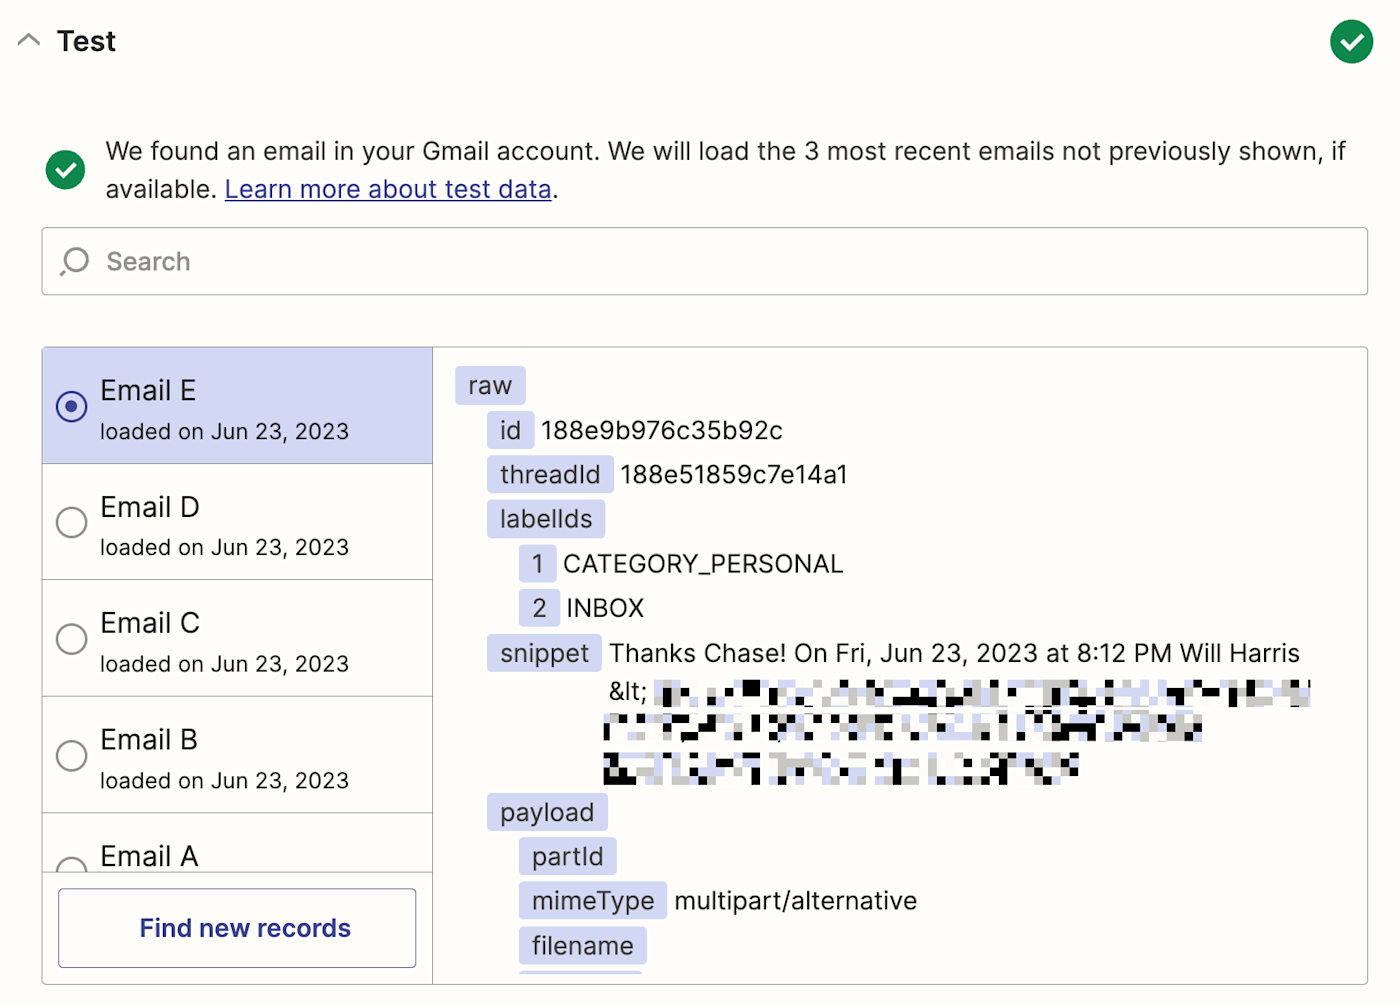The width and height of the screenshot is (1400, 1006).
Task: Click the INBOX label value
Action: (605, 608)
